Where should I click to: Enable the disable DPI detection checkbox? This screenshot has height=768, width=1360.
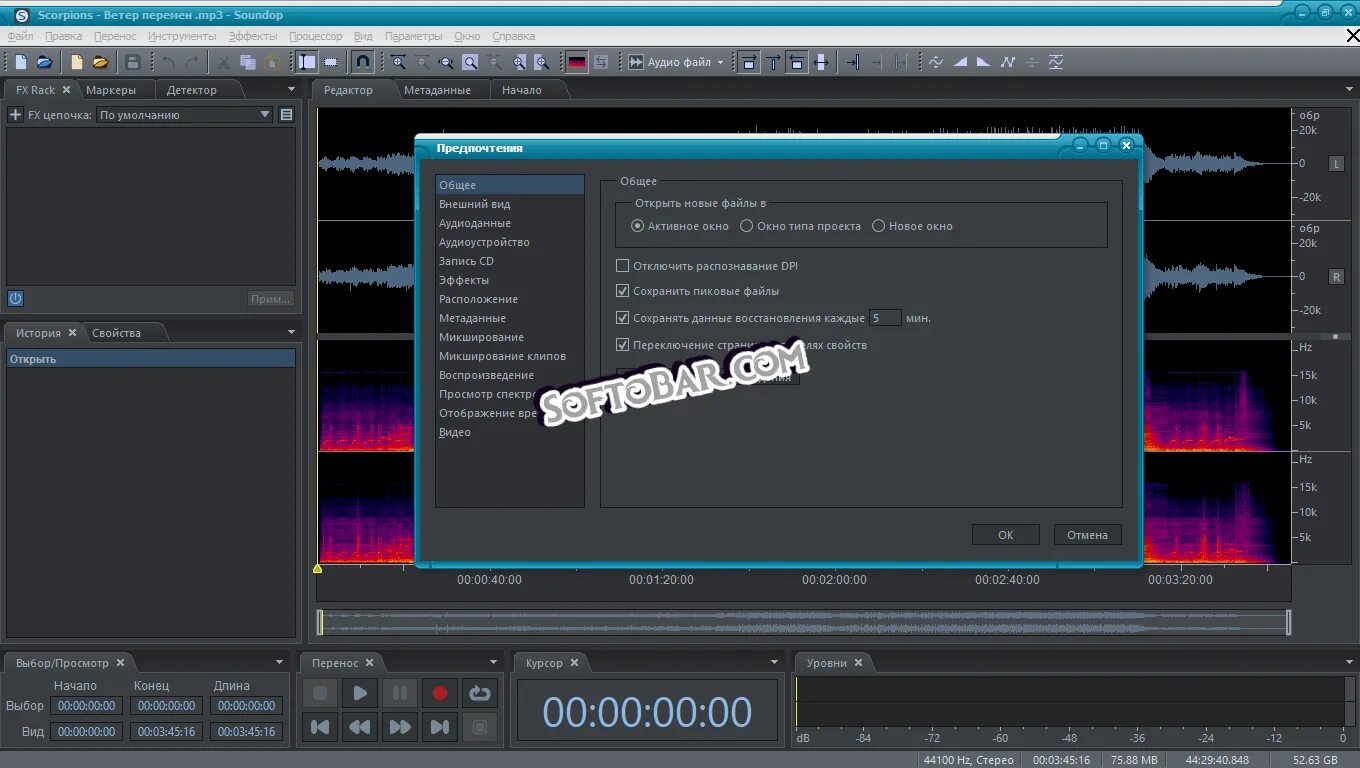622,266
